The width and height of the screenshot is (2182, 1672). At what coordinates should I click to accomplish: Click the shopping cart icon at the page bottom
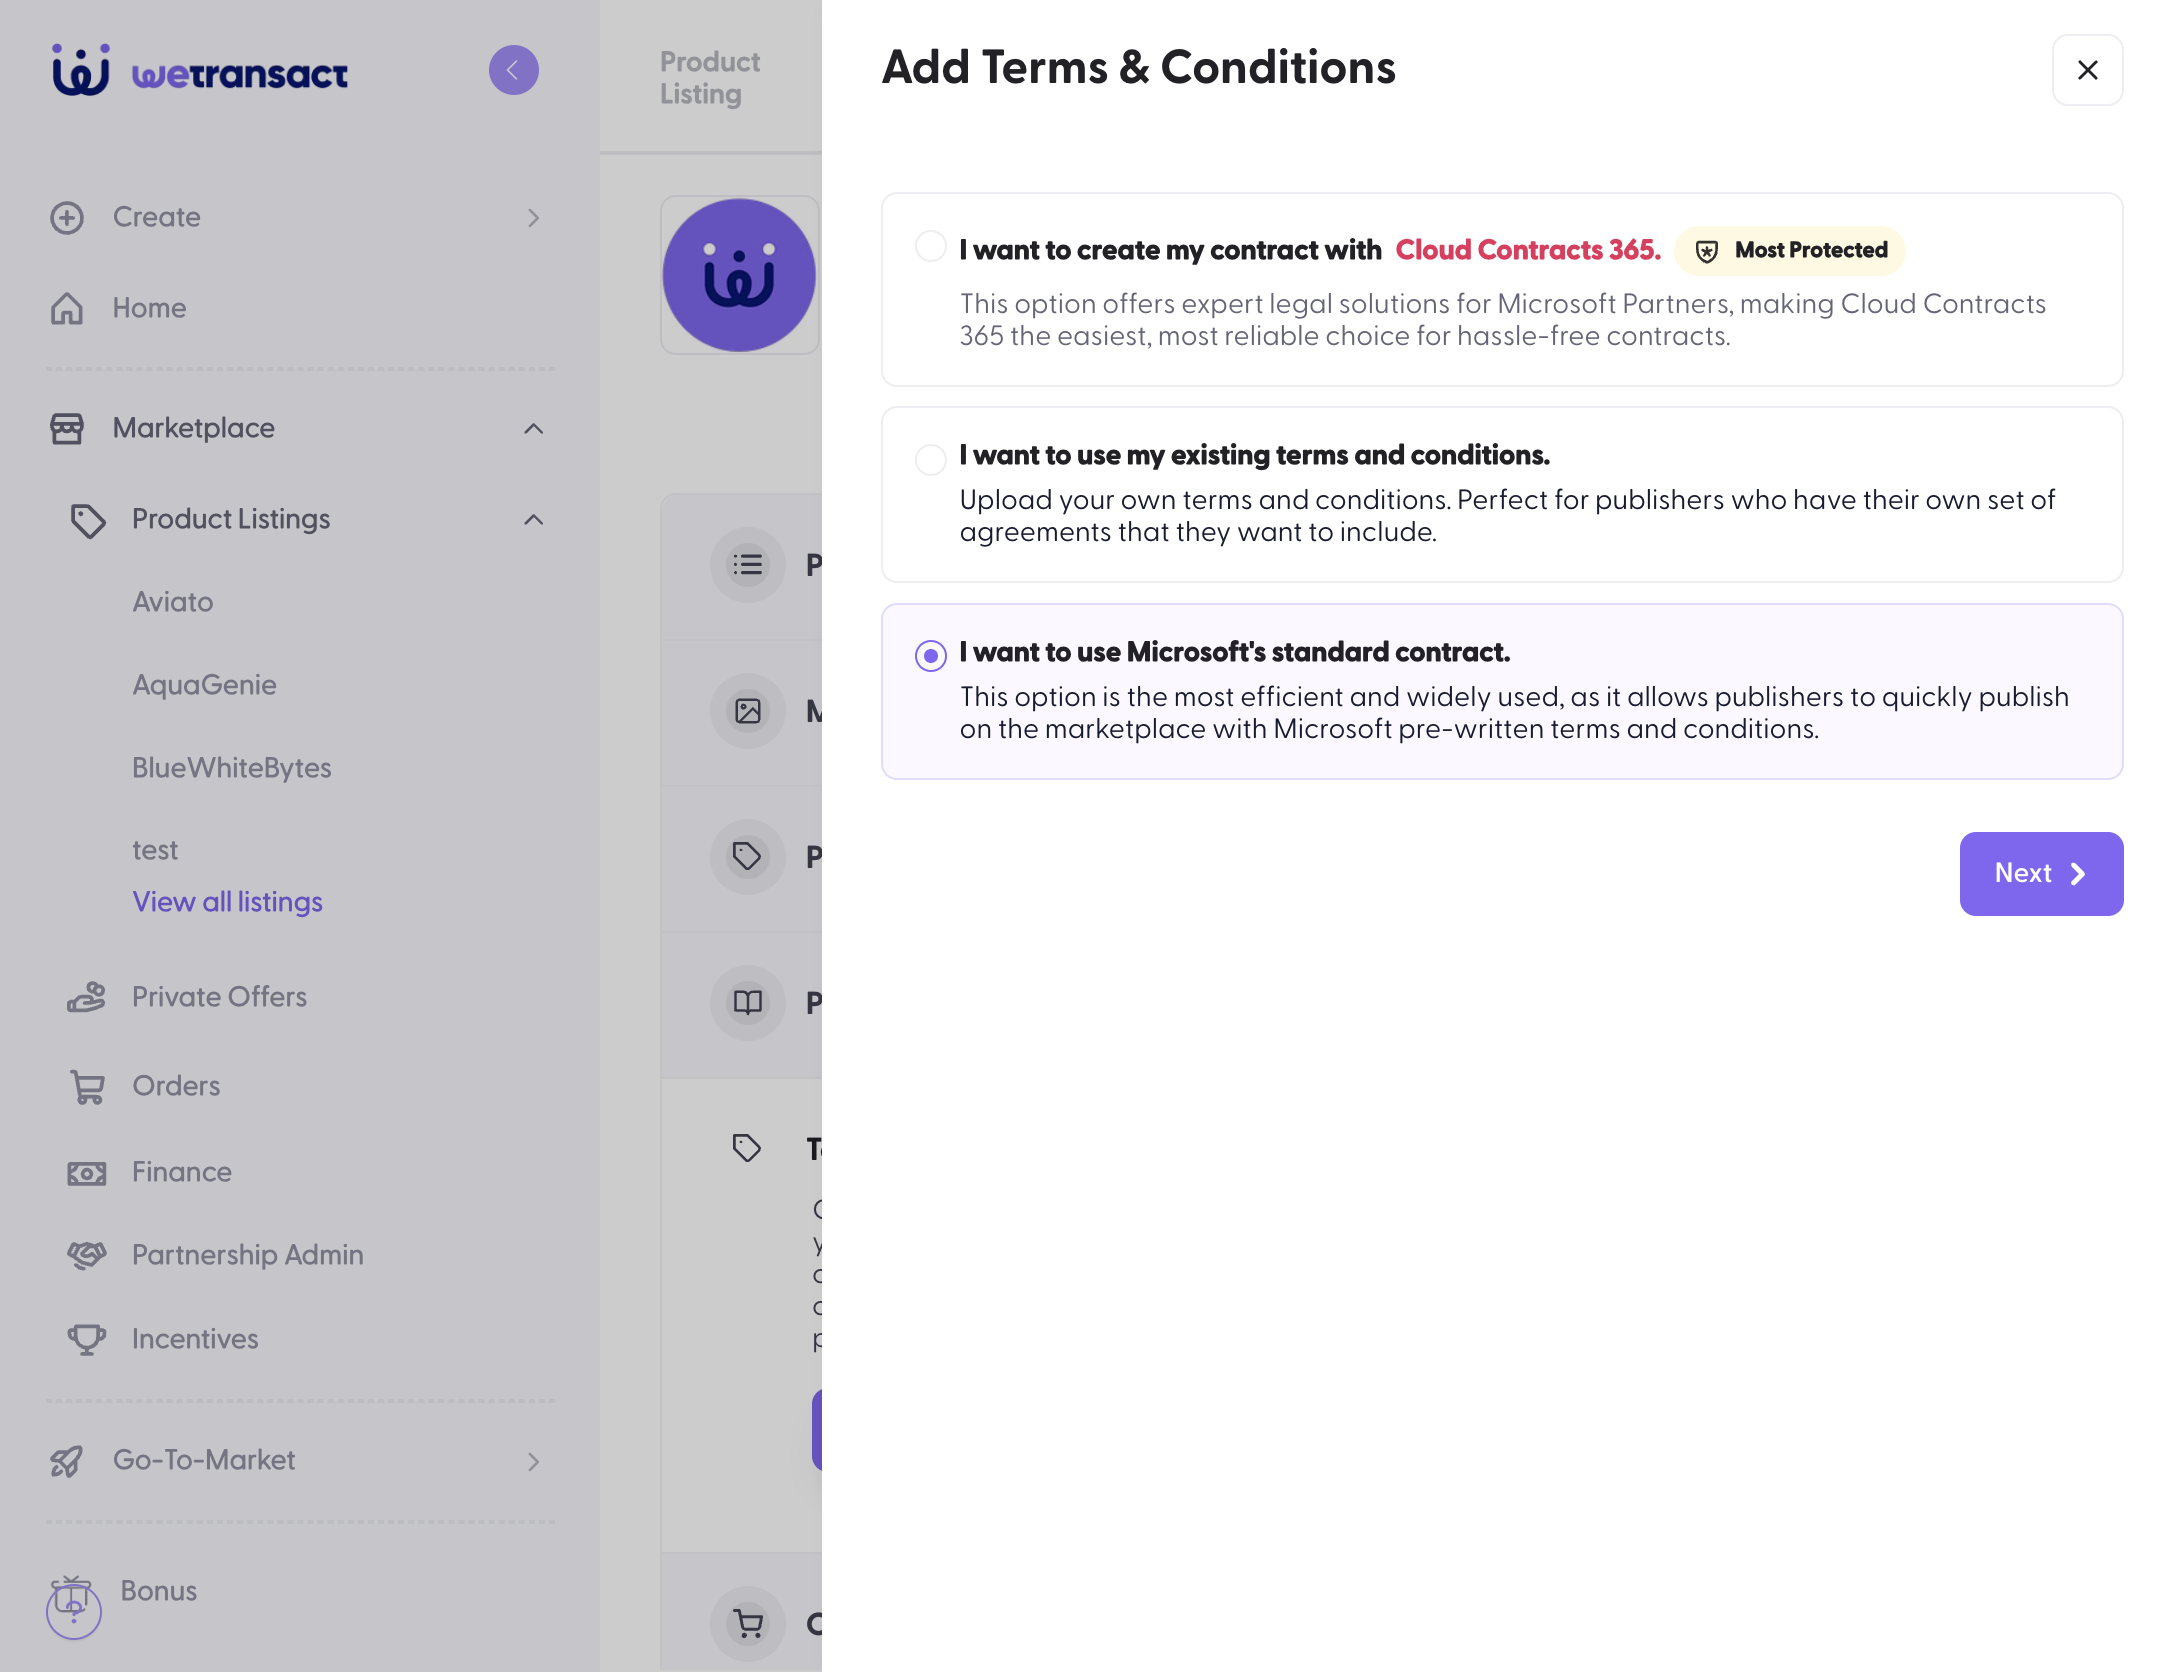[x=747, y=1624]
